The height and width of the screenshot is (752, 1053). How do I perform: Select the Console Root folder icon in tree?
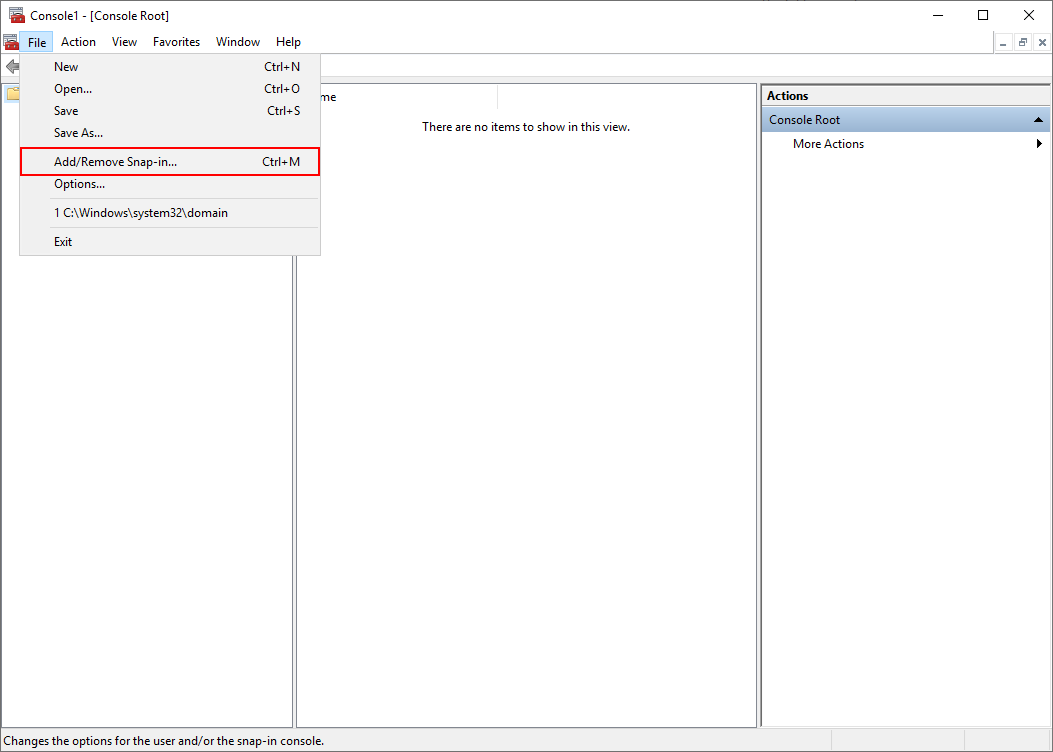(11, 95)
